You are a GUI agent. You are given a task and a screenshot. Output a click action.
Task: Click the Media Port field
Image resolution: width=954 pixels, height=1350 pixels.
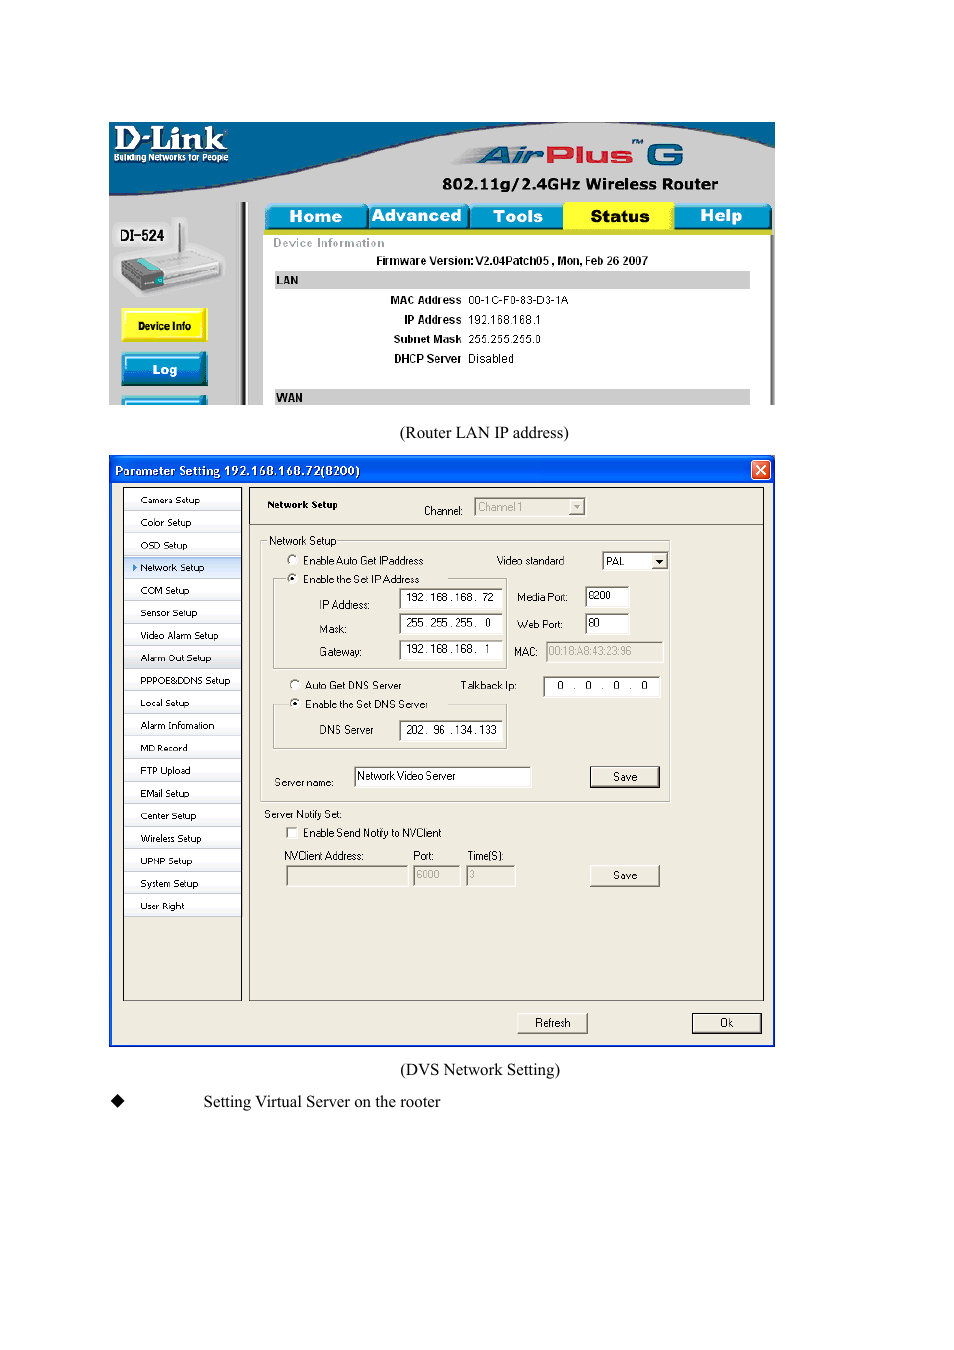tap(607, 596)
